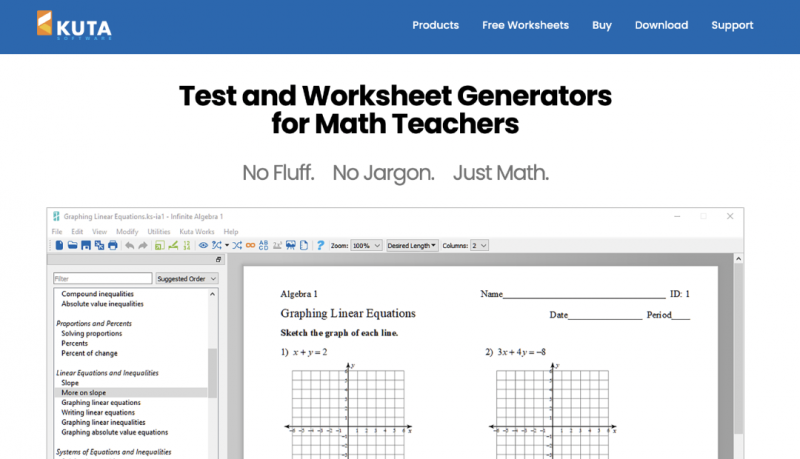Go to the Download page link
Screen dimensions: 800x459
point(661,25)
